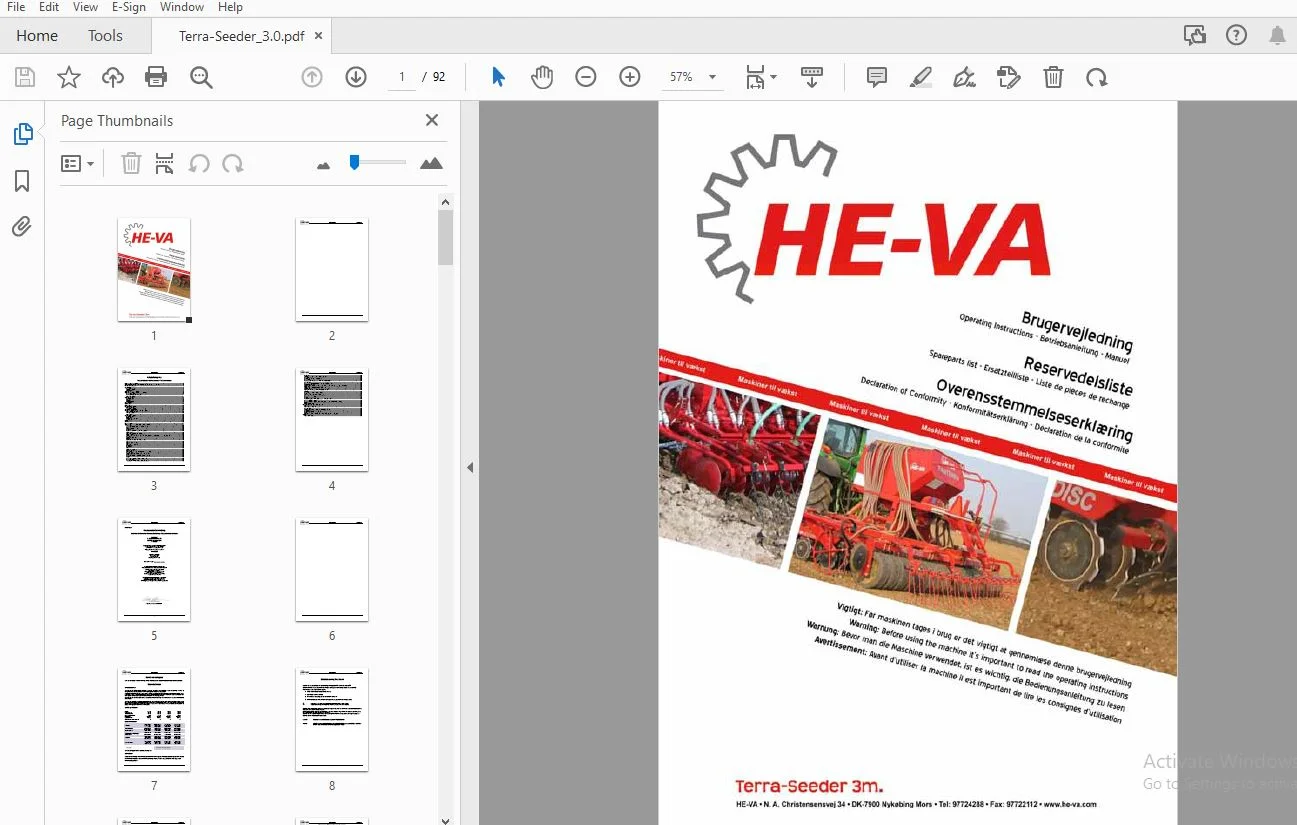Screen dimensions: 1297x825
Task: Bookmark the file with the star icon
Action: click(x=68, y=77)
